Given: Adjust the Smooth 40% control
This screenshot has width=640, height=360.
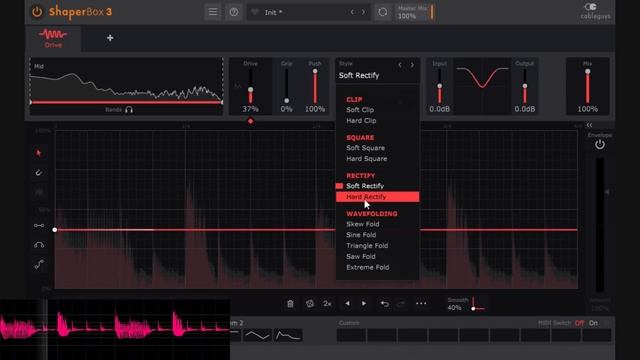Looking at the screenshot, I should [x=467, y=304].
